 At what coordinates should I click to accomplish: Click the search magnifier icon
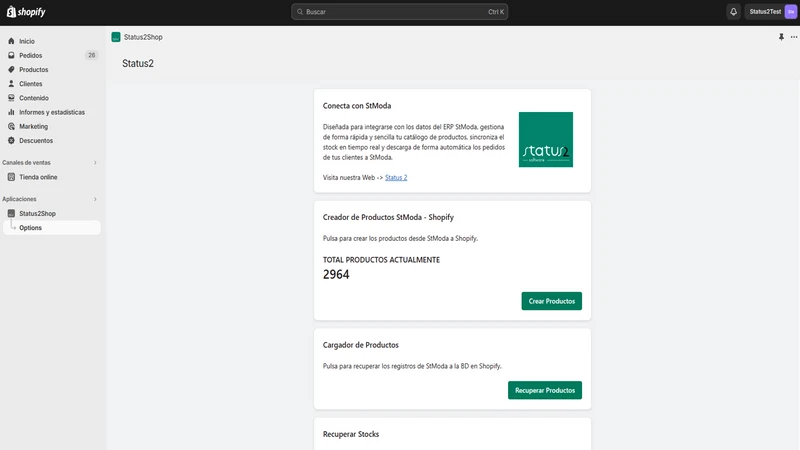[300, 12]
